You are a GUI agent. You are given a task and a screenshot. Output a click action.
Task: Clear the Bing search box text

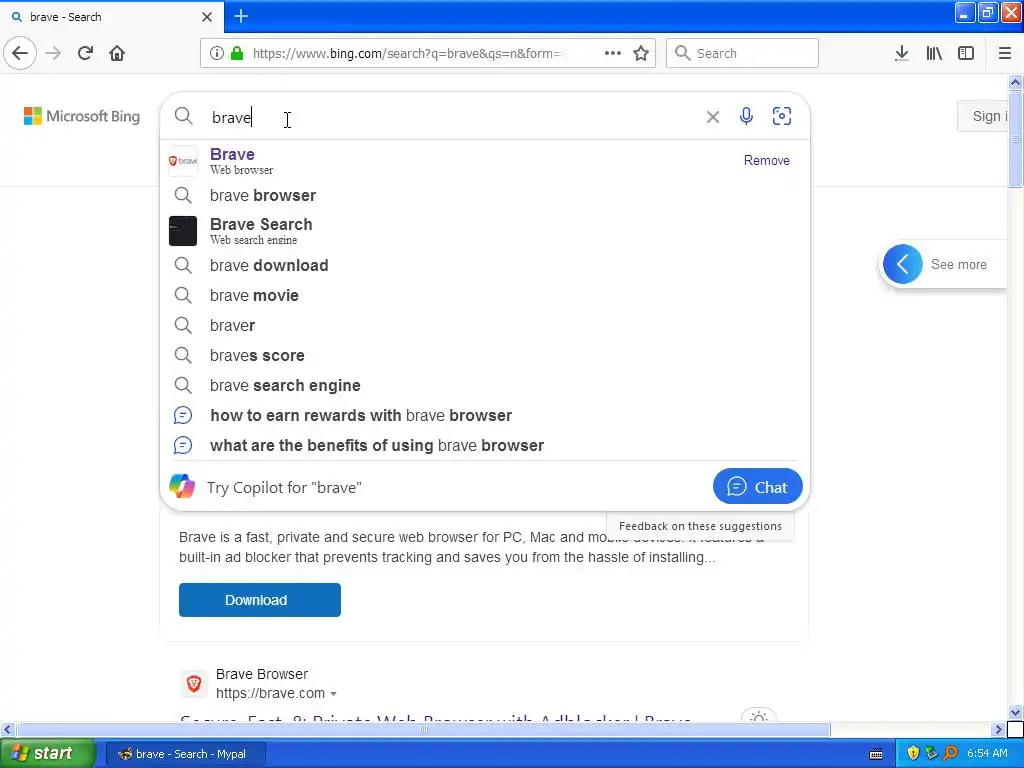712,117
